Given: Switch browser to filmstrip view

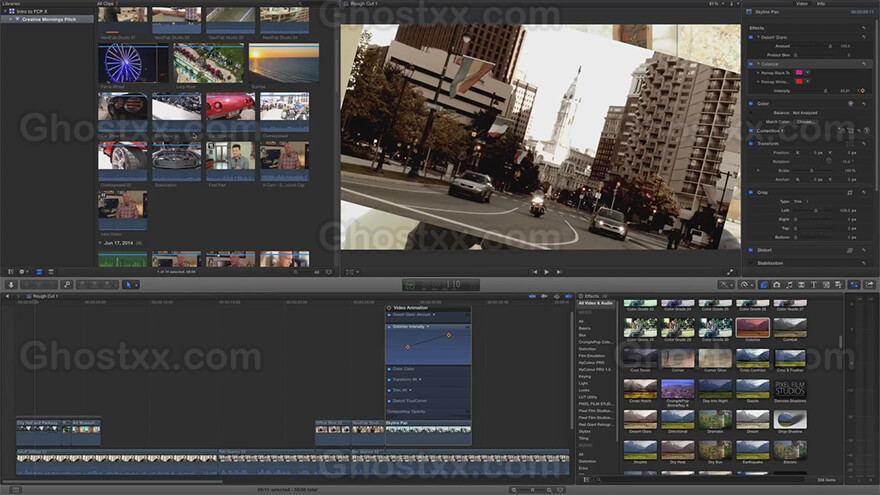Looking at the screenshot, I should [39, 272].
